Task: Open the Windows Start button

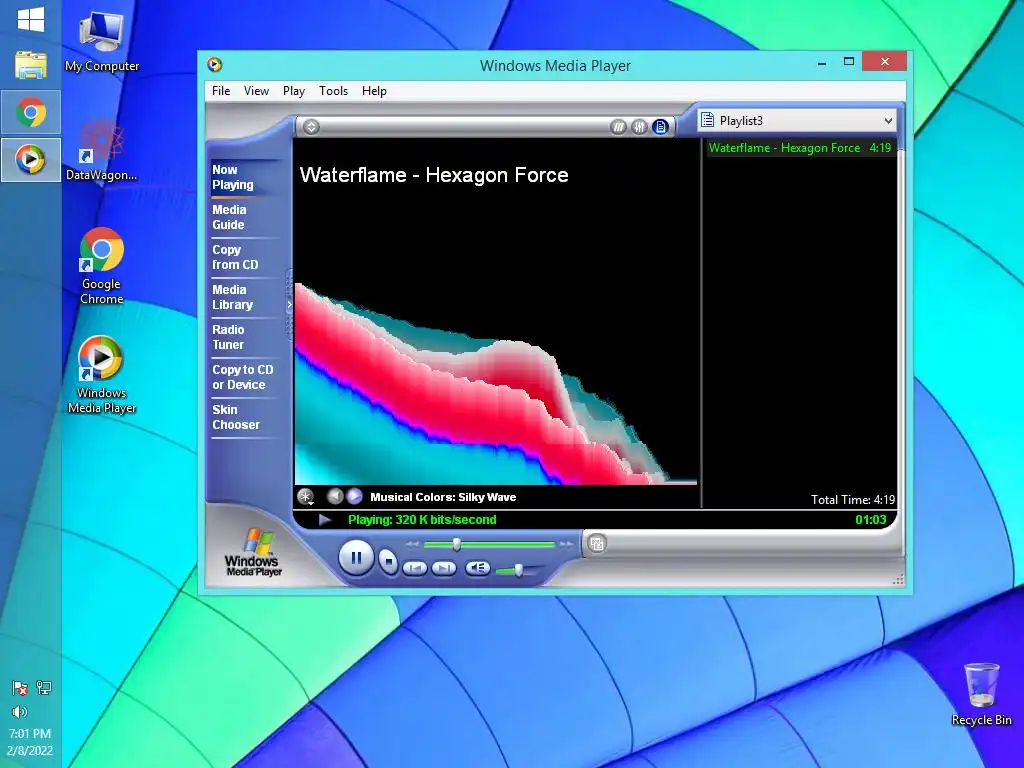Action: (x=31, y=20)
